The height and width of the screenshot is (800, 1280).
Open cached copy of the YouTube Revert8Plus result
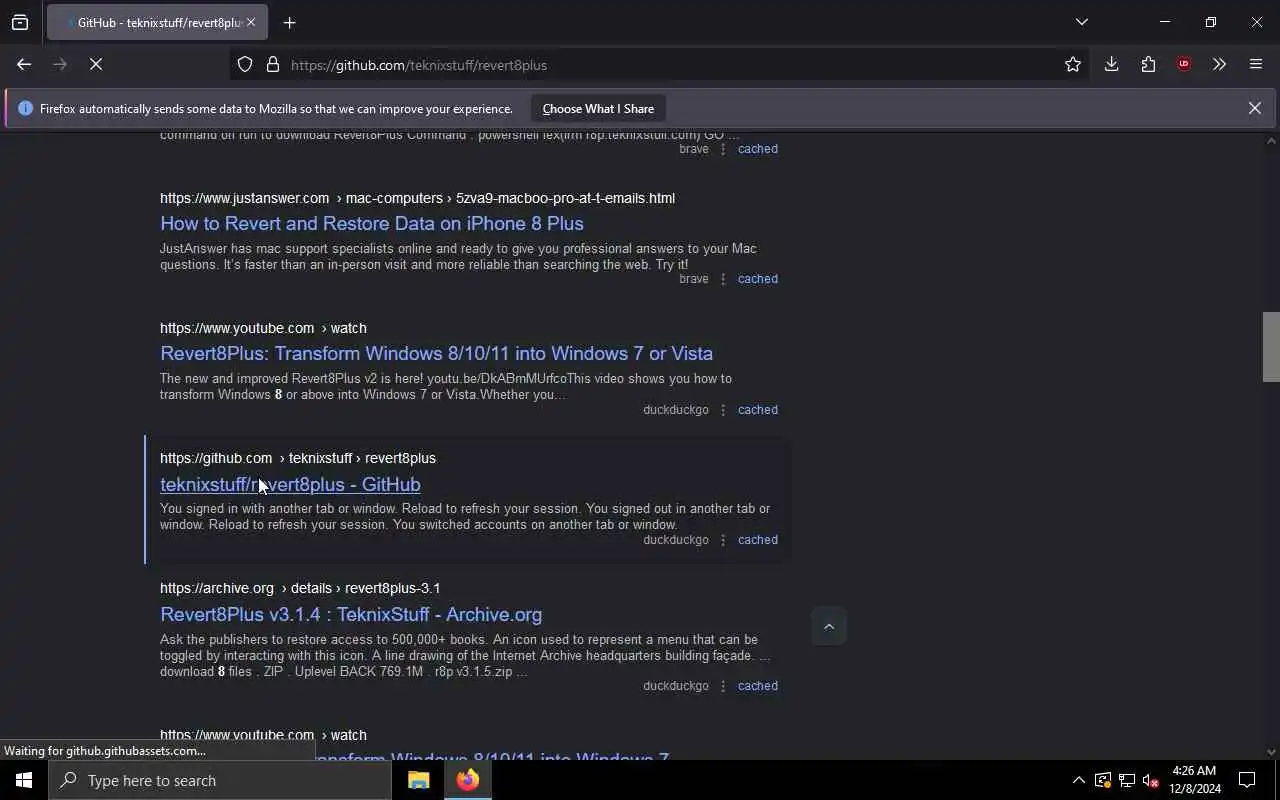coord(758,410)
